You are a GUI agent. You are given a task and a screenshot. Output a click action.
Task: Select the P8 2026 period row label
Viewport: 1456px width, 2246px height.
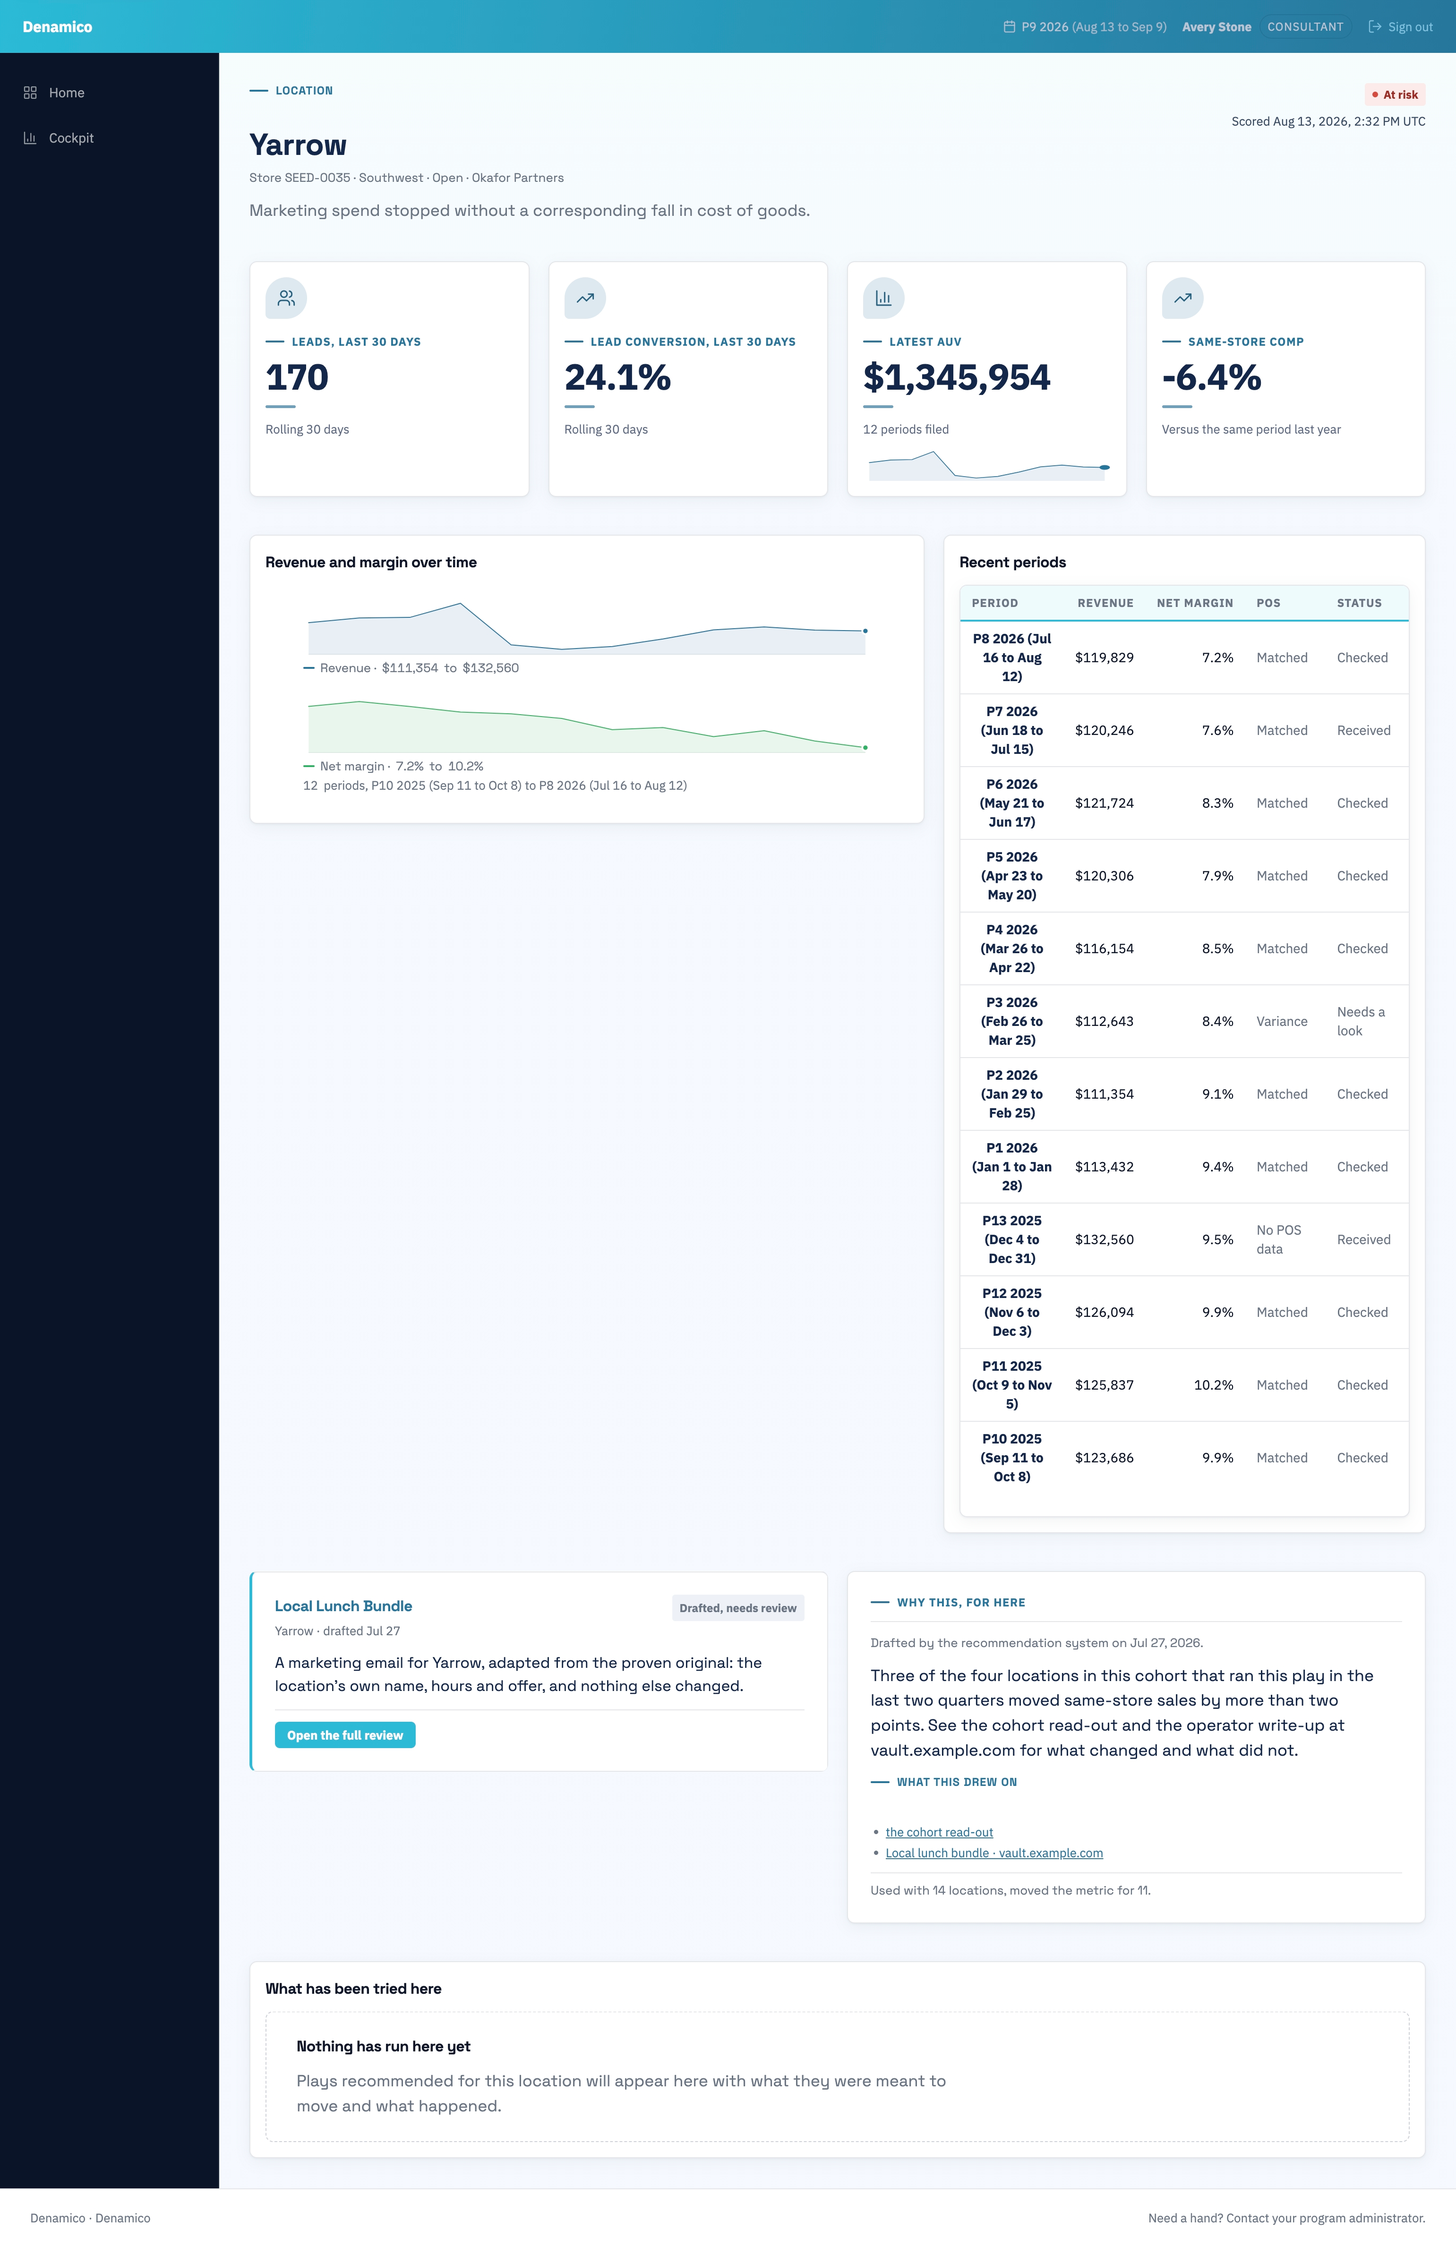coord(1012,658)
